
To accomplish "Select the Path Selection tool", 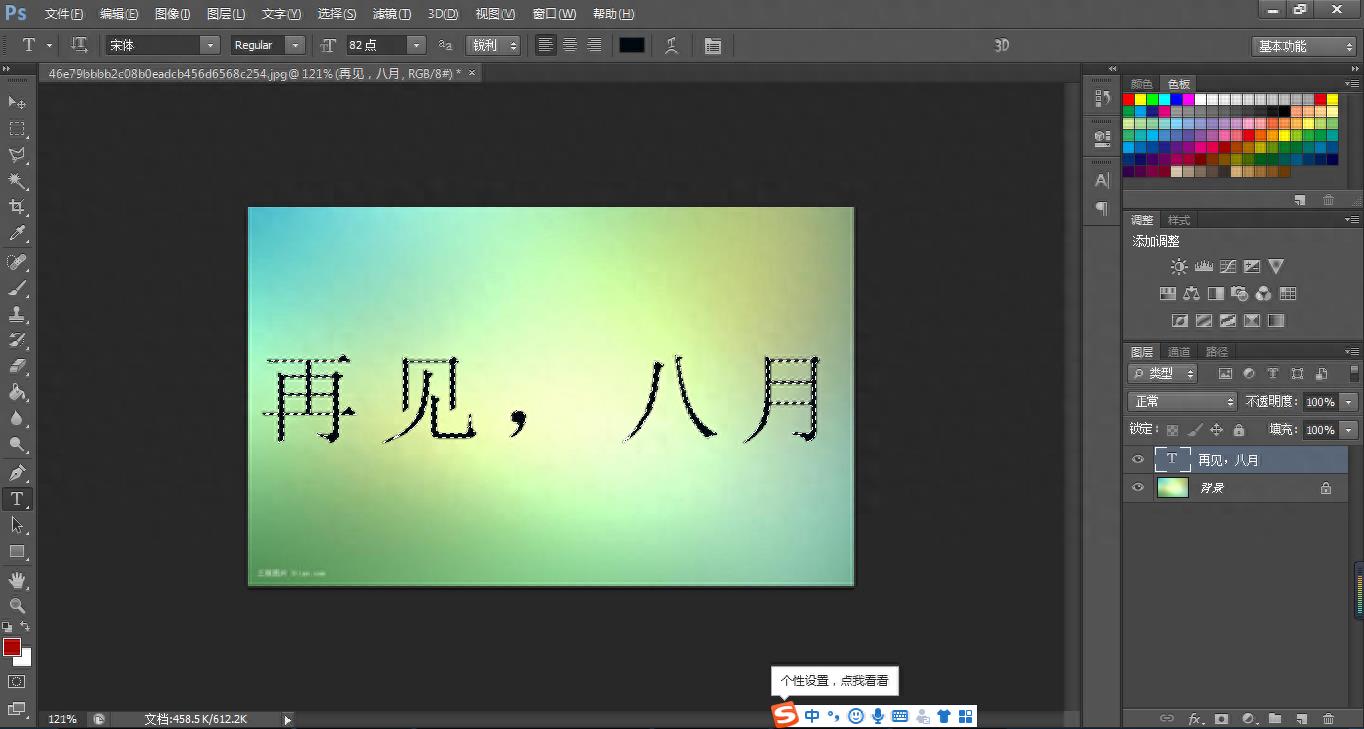I will point(17,525).
